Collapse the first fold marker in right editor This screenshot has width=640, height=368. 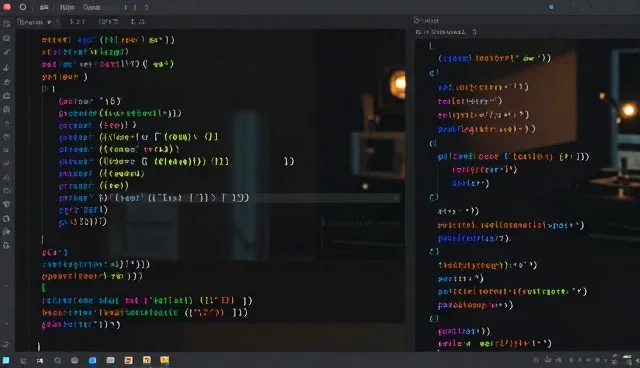433,73
